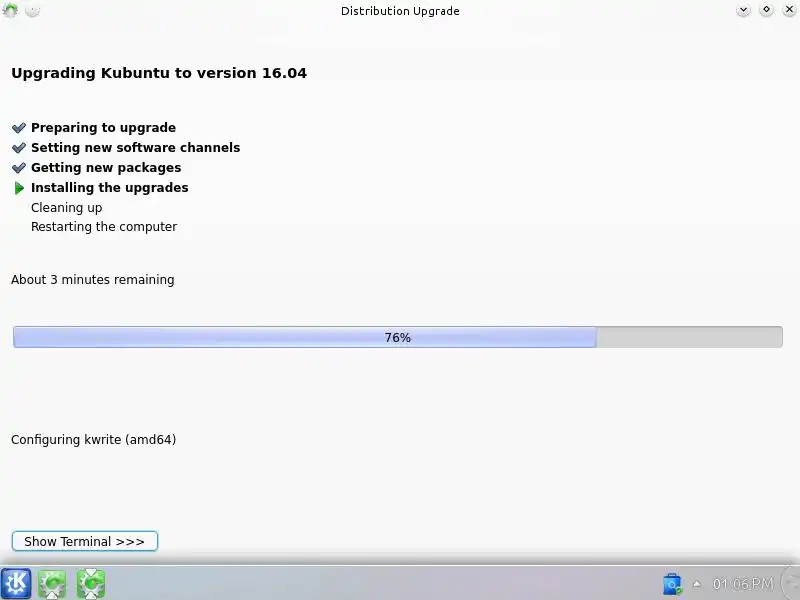The image size is (800, 600).
Task: Click the checkmark beside Setting new software channels
Action: pos(19,148)
